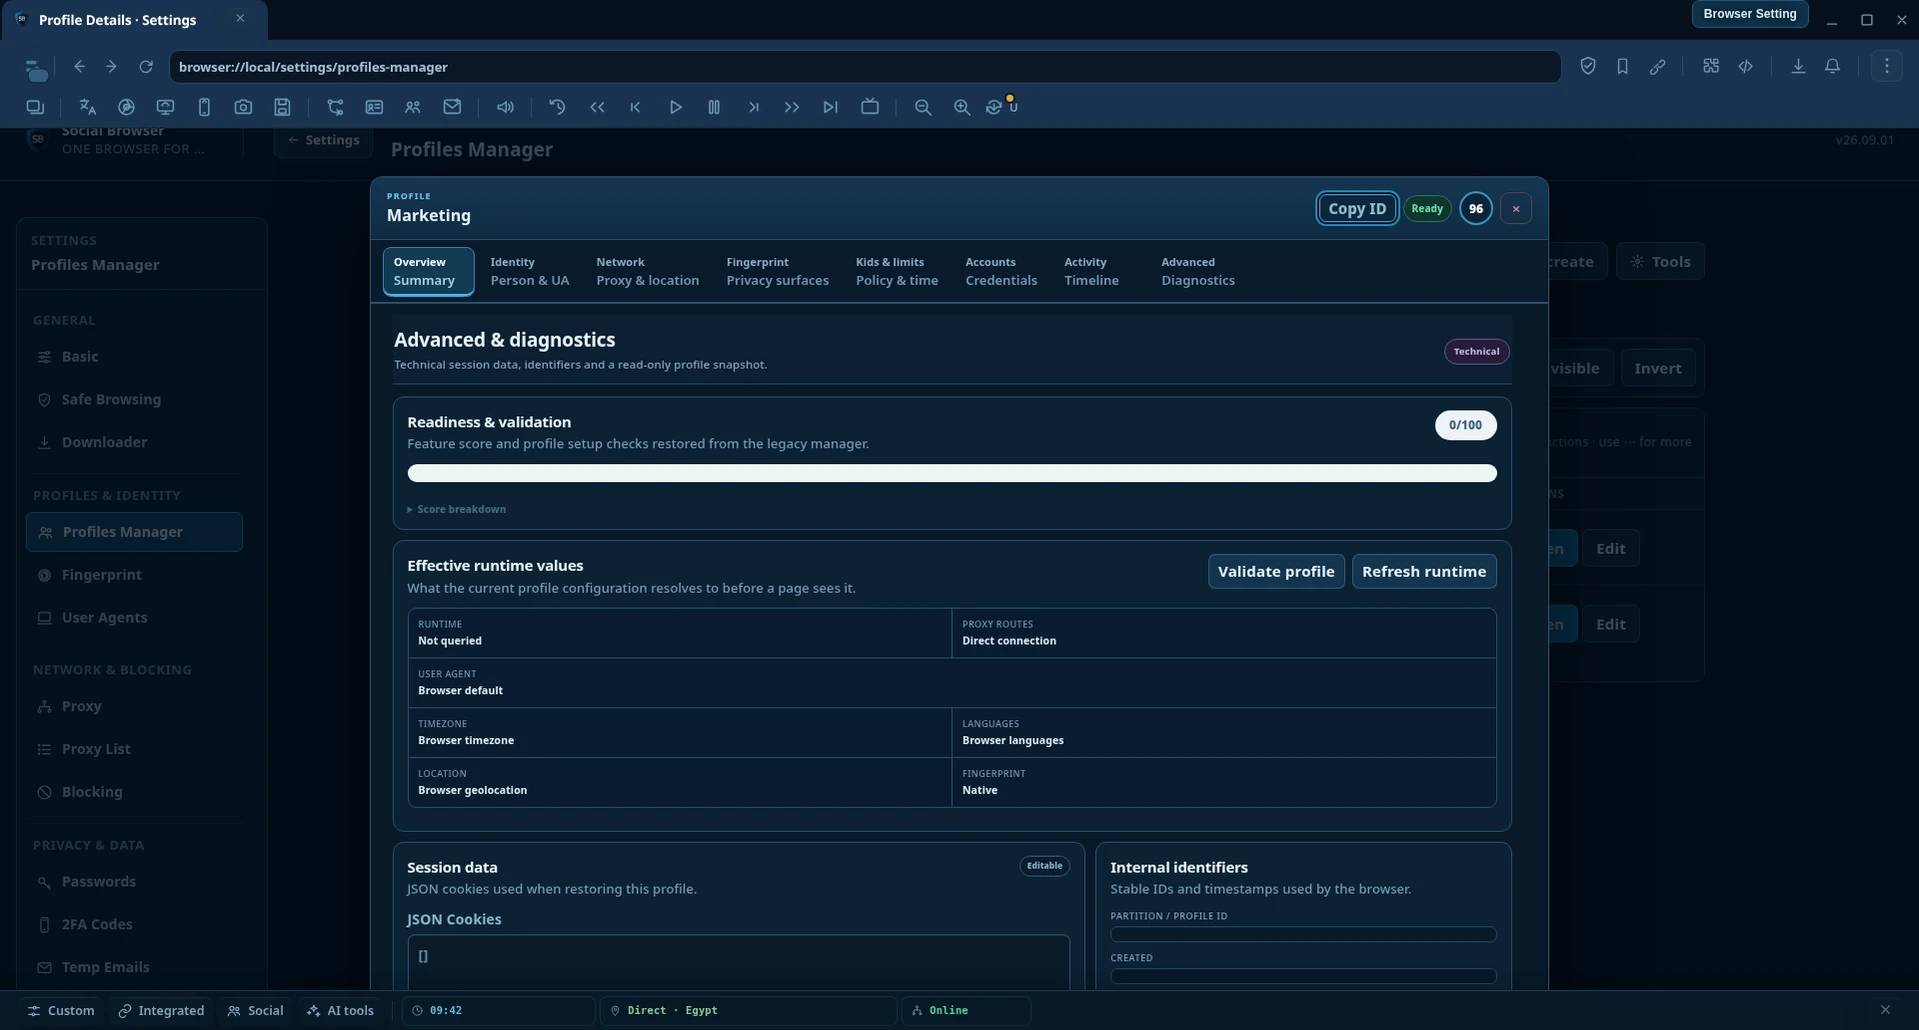Close the Marketing profile dialog
Screen dimensions: 1919x1030
click(x=1516, y=208)
